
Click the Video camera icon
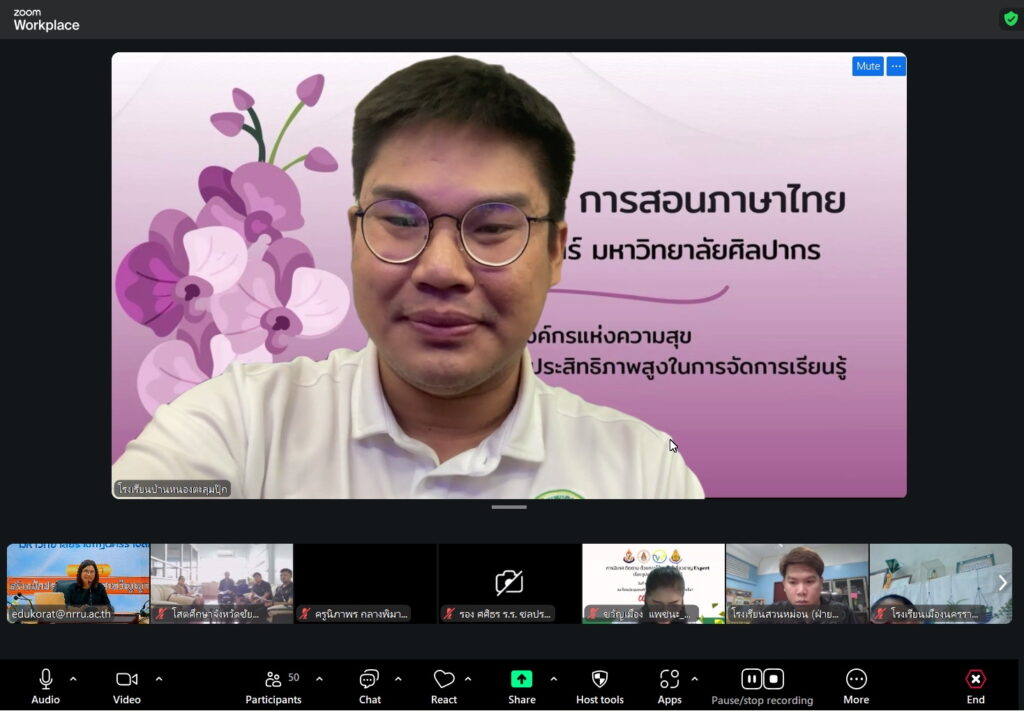[126, 679]
